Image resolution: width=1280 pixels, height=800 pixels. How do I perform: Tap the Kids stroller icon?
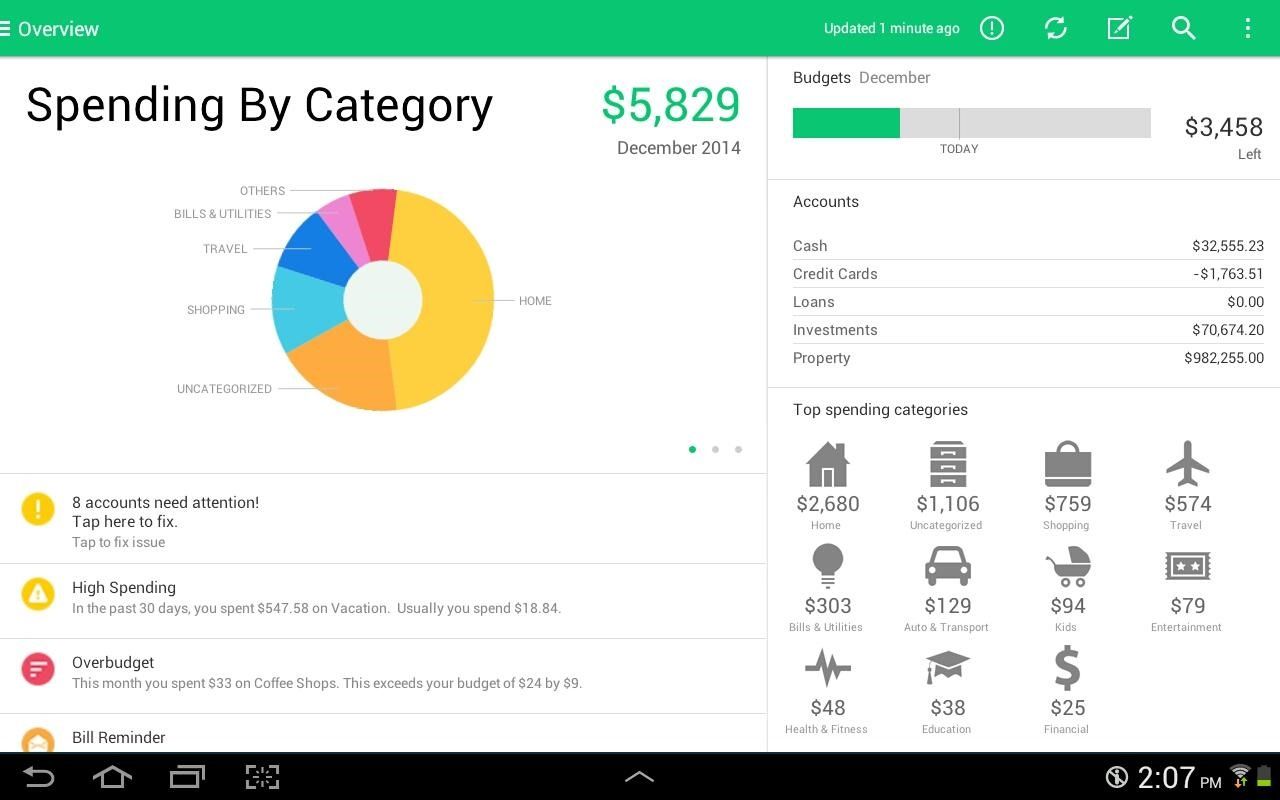click(1066, 565)
